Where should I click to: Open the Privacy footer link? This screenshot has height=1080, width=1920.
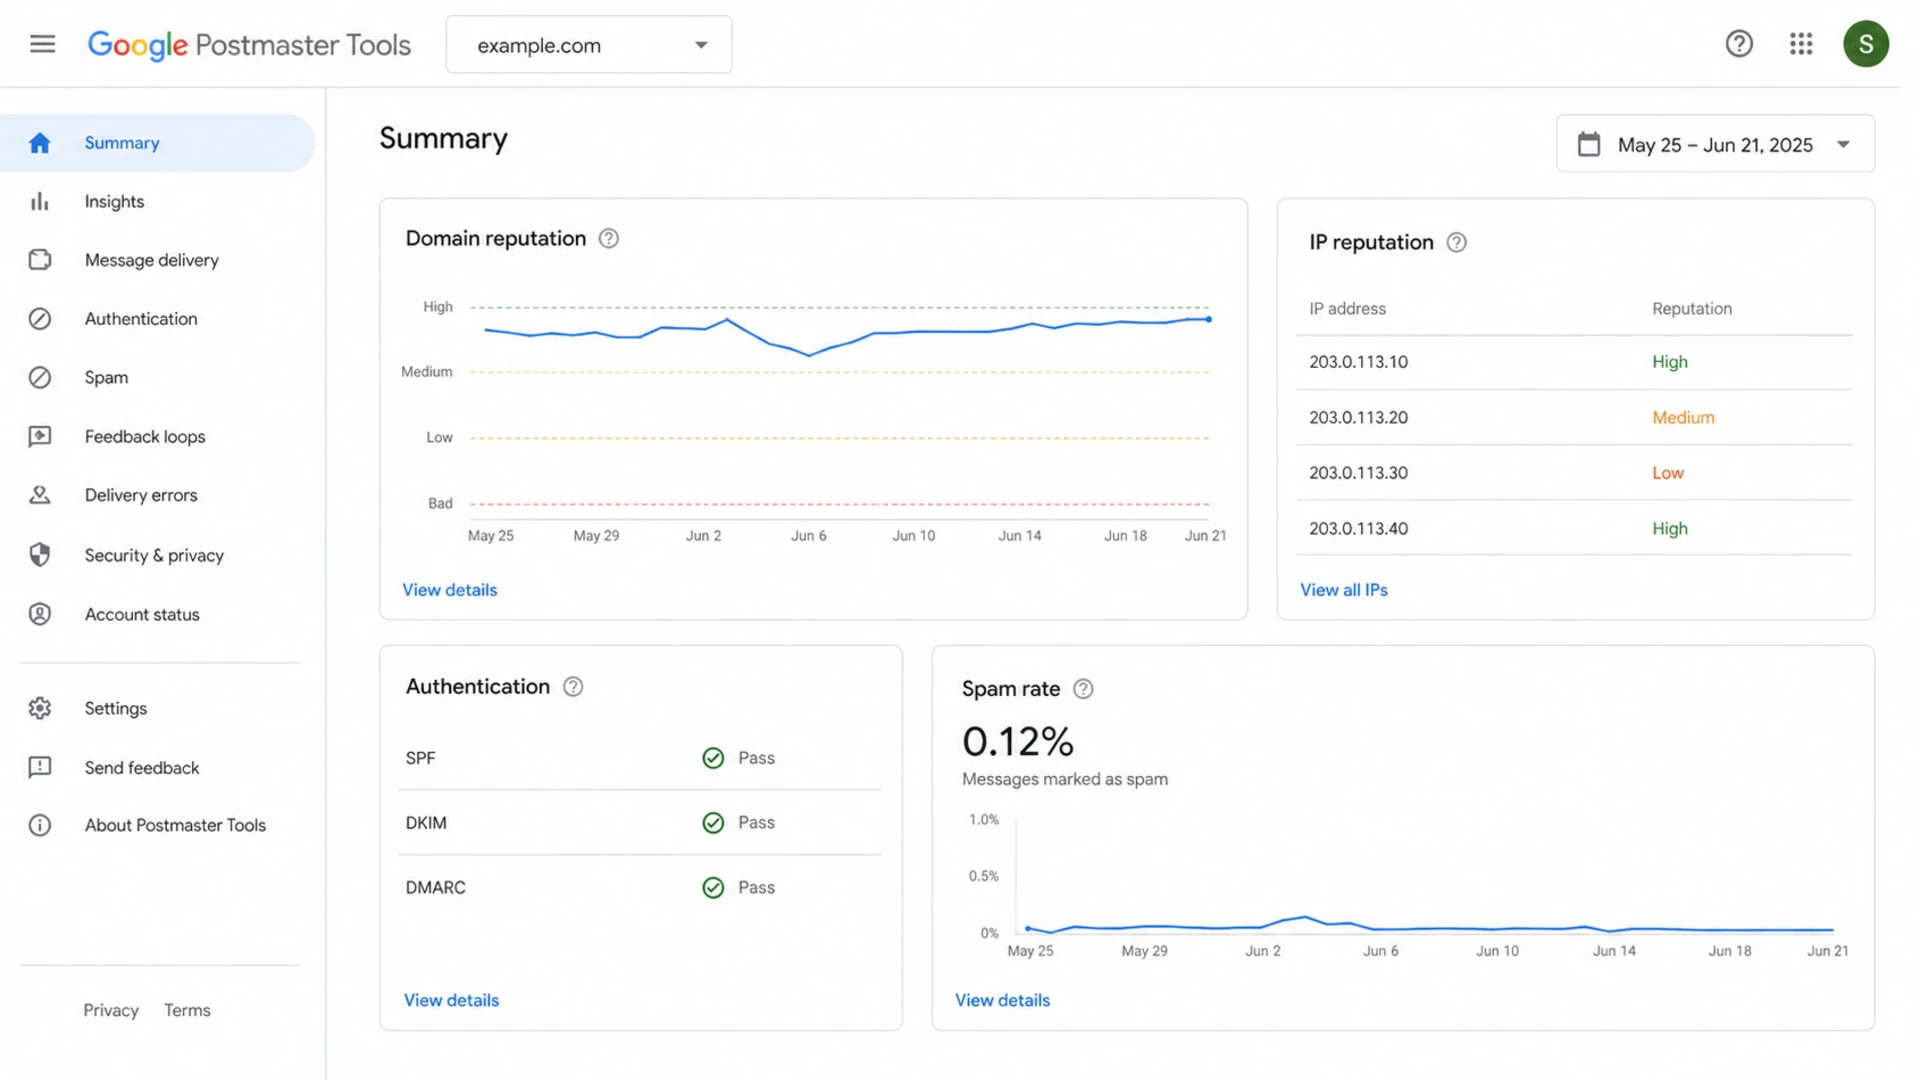tap(111, 1010)
